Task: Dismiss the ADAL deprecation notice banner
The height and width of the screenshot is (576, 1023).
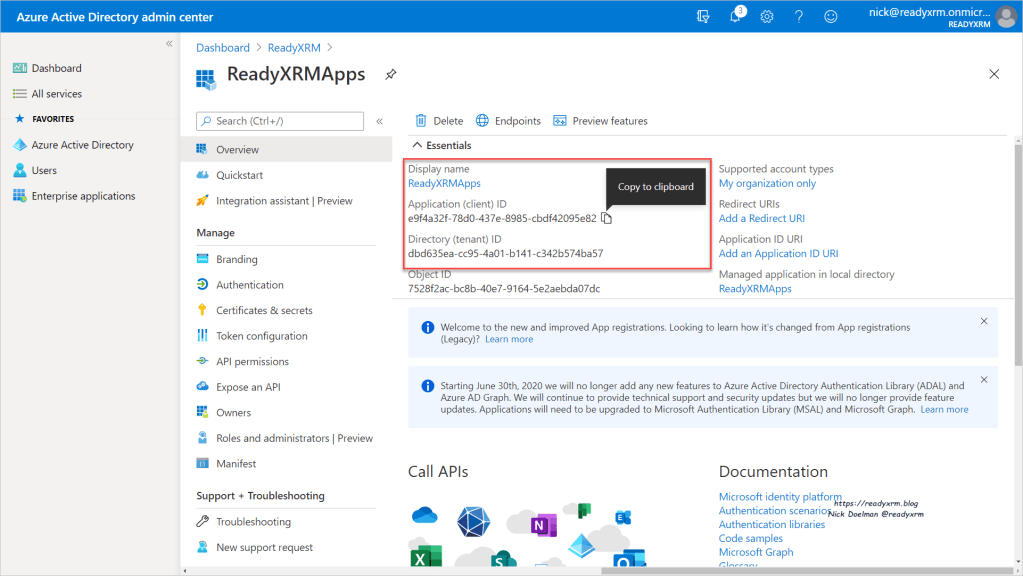Action: pyautogui.click(x=983, y=380)
